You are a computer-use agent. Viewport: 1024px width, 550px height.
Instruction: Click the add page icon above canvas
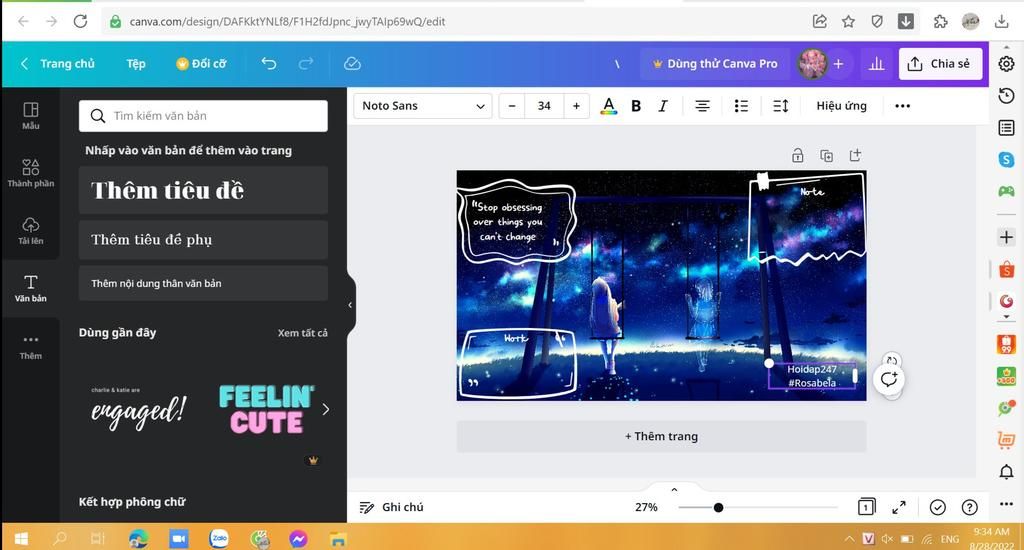coord(855,155)
